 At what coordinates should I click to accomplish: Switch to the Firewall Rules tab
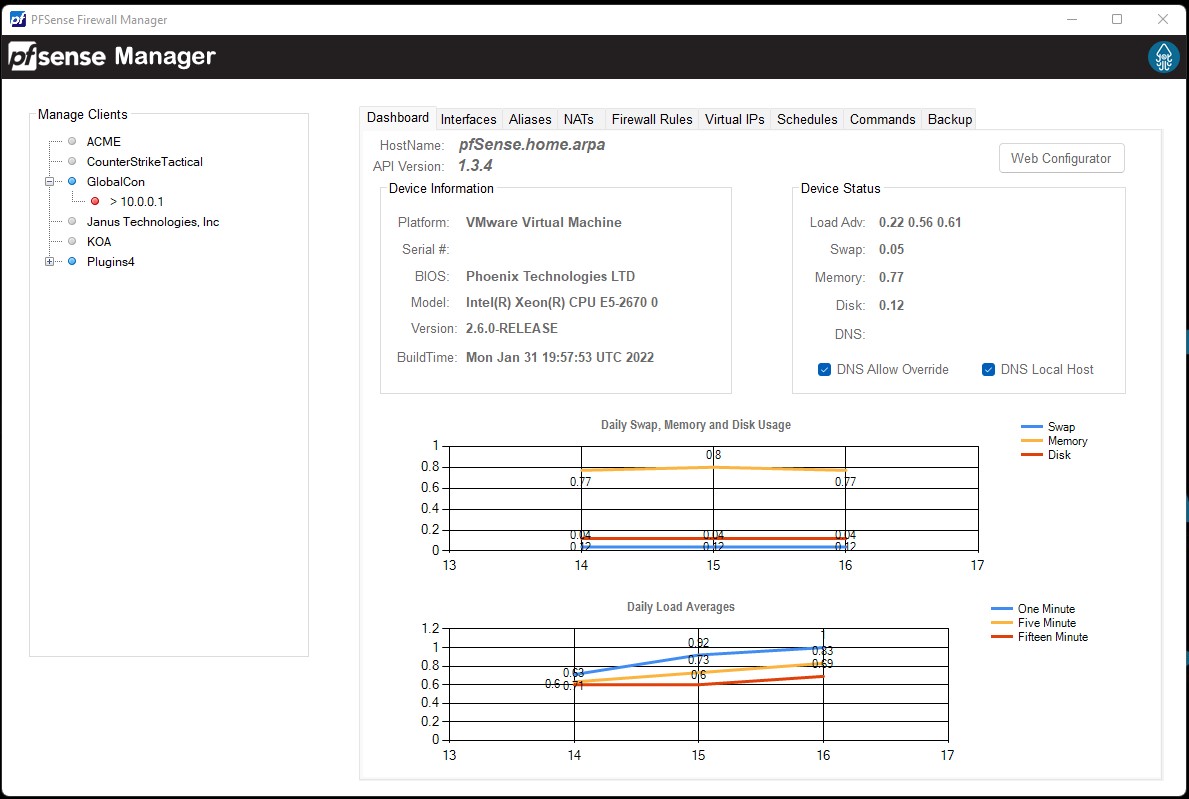(x=652, y=119)
